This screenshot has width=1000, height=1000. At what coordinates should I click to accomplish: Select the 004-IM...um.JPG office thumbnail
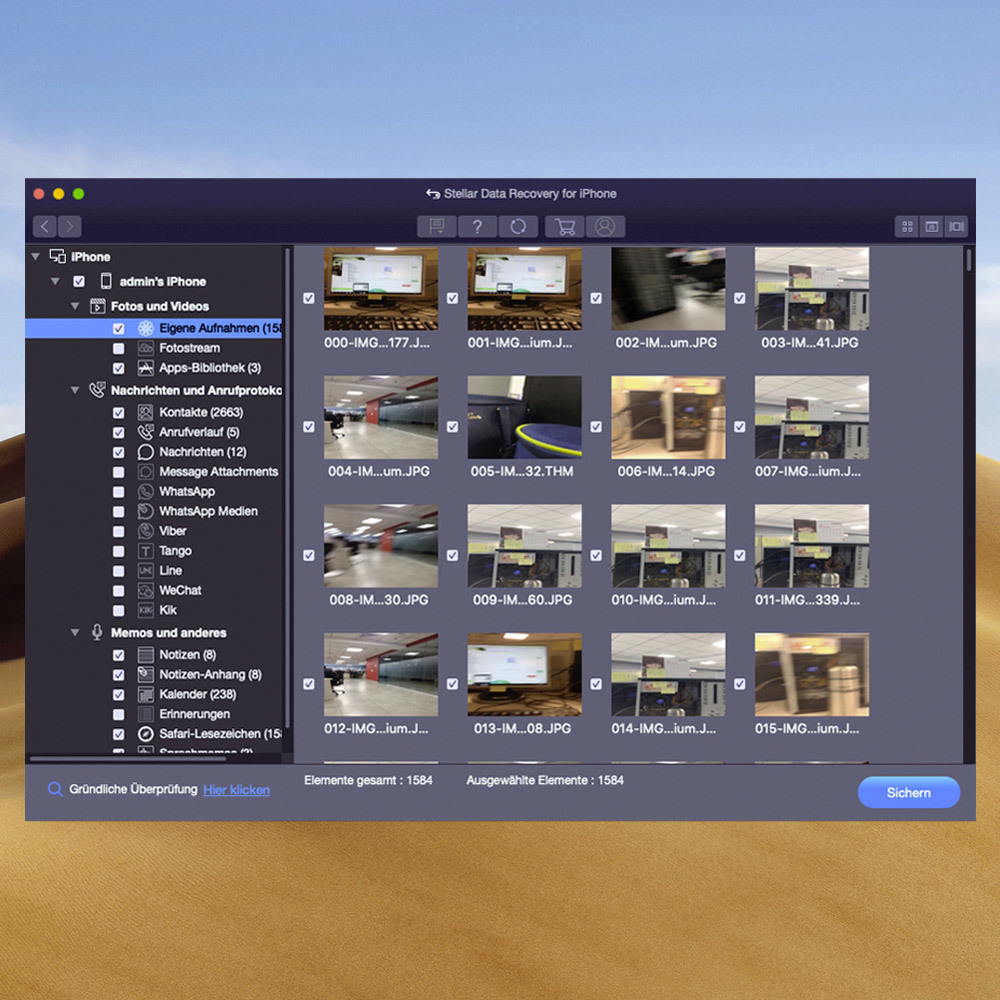pos(381,417)
